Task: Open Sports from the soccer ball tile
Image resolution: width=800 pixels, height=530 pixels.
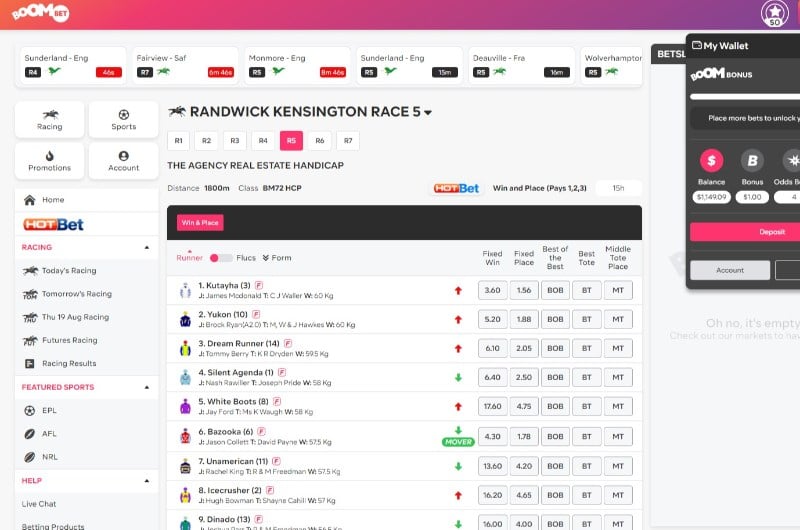Action: coord(123,120)
